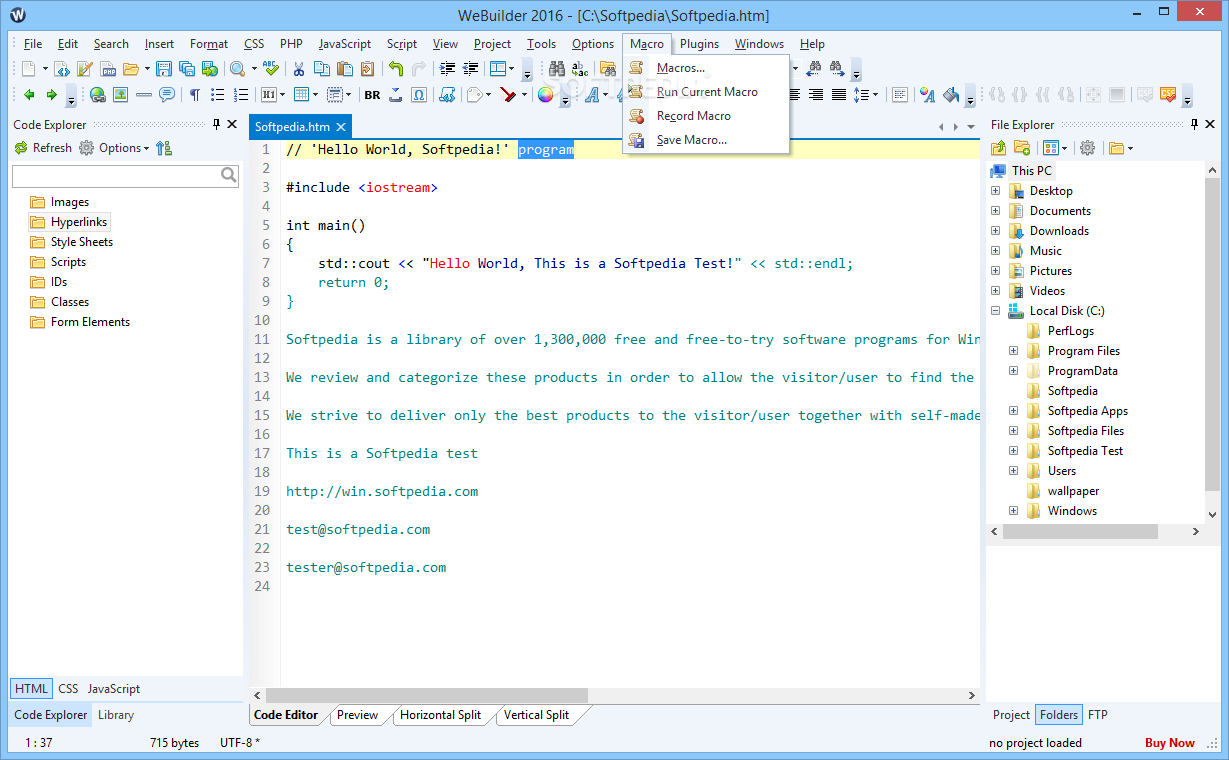Choose Record Macro from menu
This screenshot has height=760, width=1229.
706,116
